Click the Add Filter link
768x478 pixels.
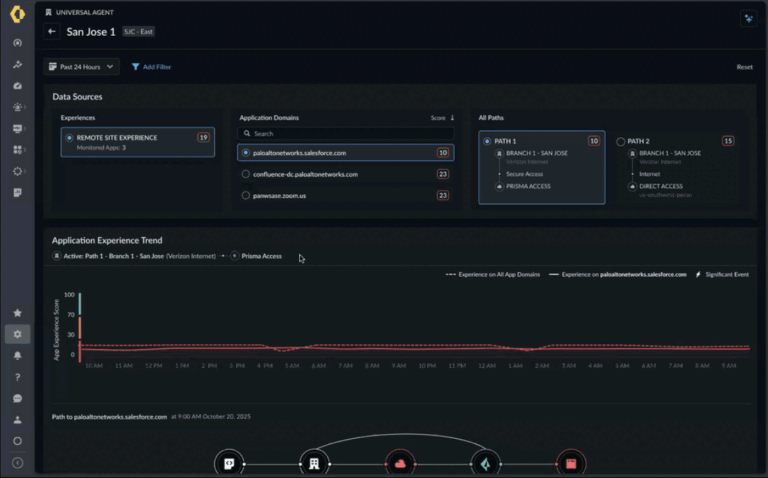pyautogui.click(x=157, y=67)
